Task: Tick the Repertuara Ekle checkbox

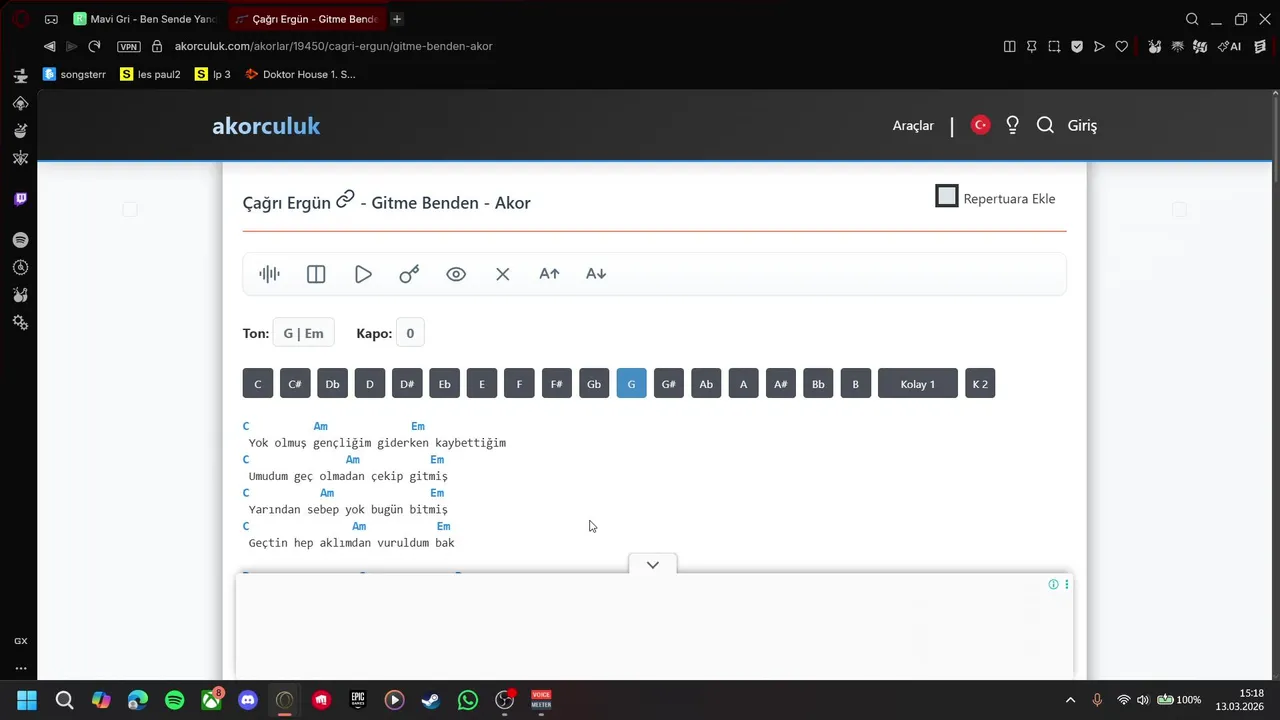Action: pos(947,196)
